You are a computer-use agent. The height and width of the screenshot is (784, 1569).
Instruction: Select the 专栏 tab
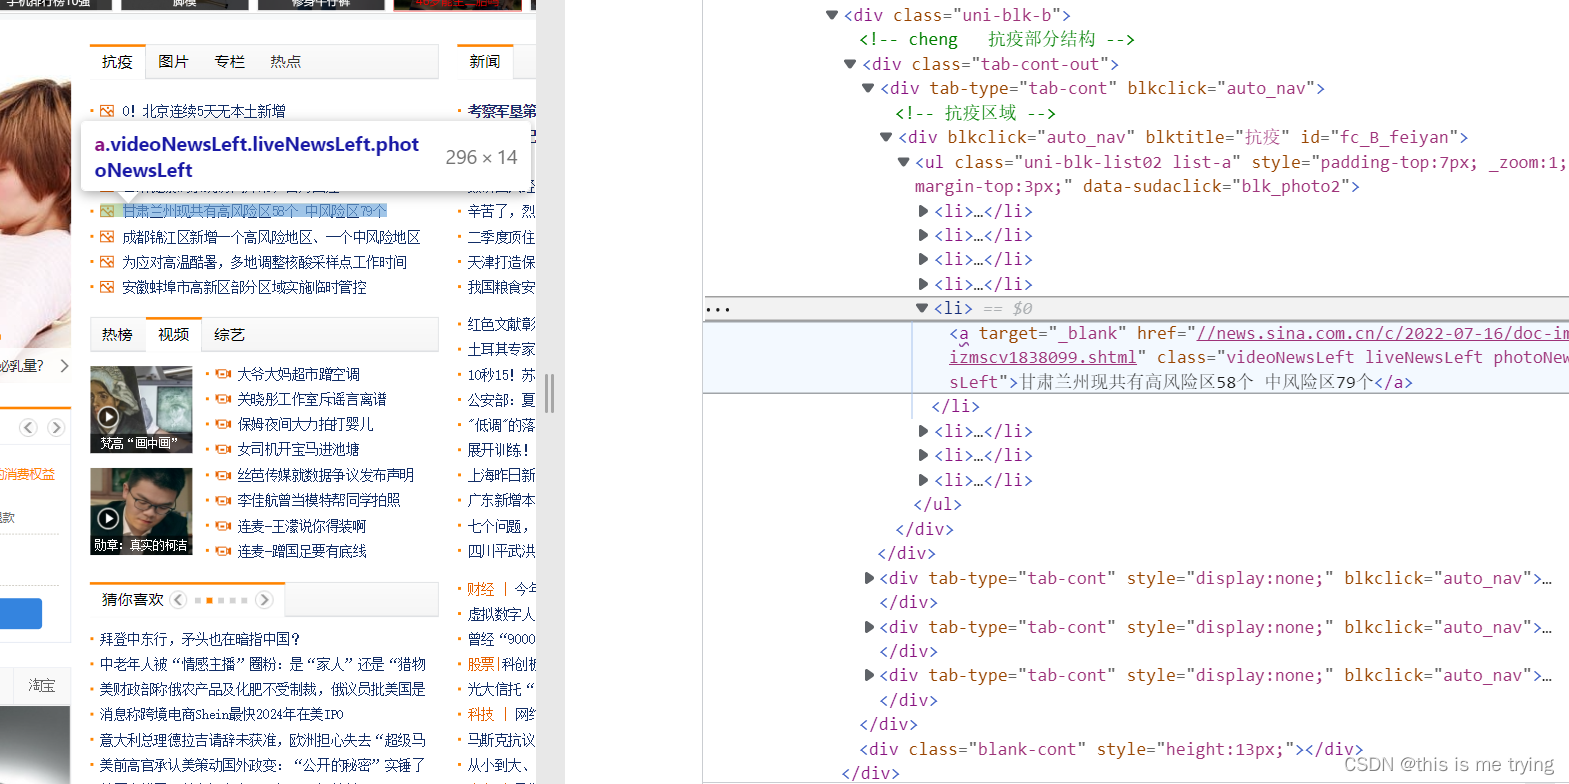click(229, 62)
